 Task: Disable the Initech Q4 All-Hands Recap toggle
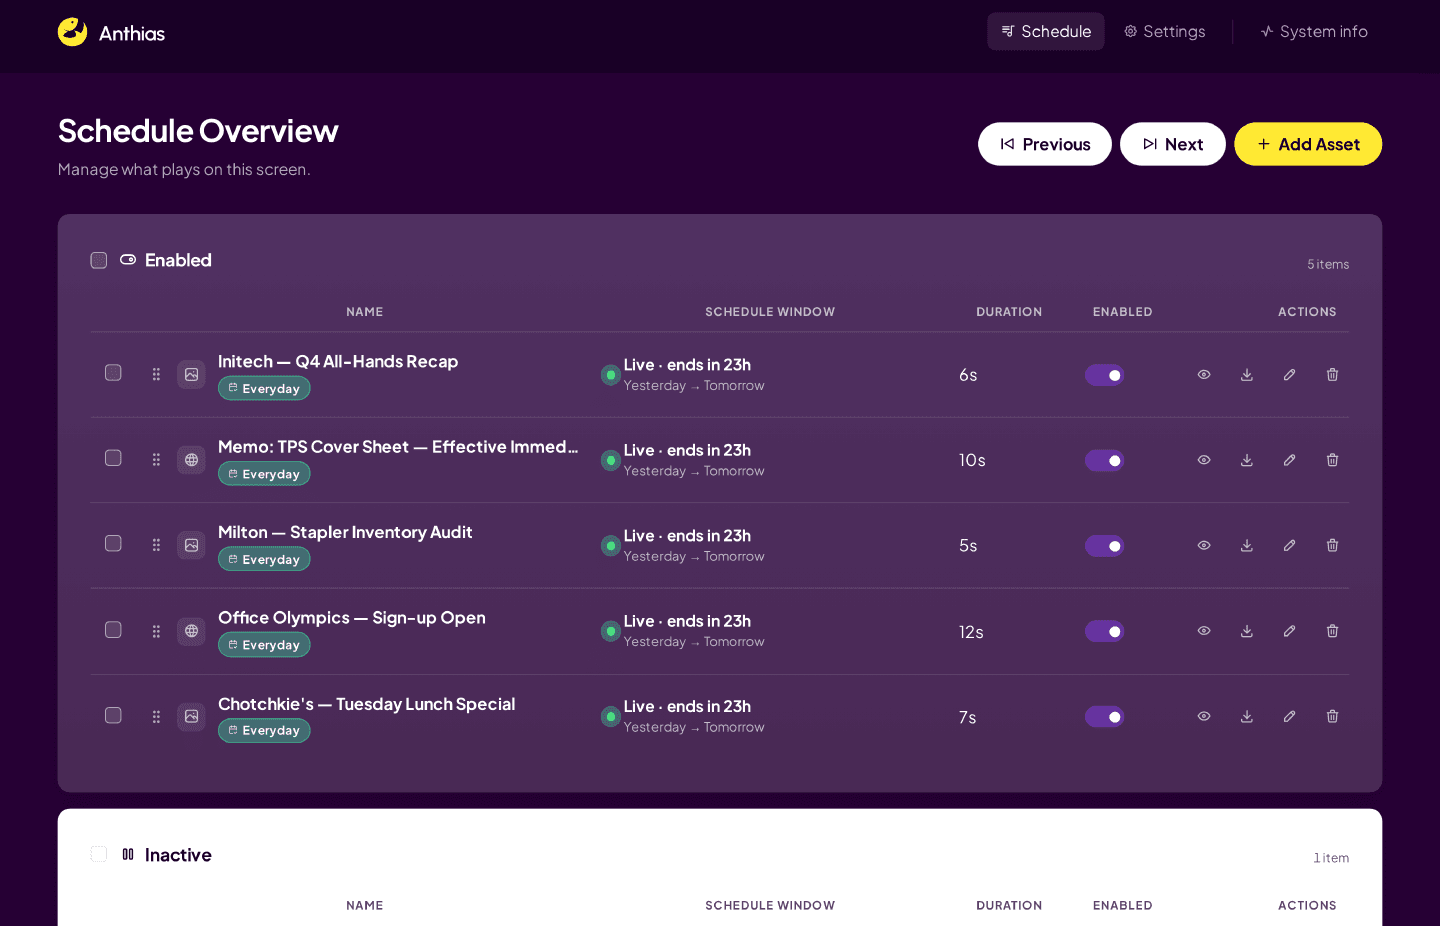[x=1104, y=375]
